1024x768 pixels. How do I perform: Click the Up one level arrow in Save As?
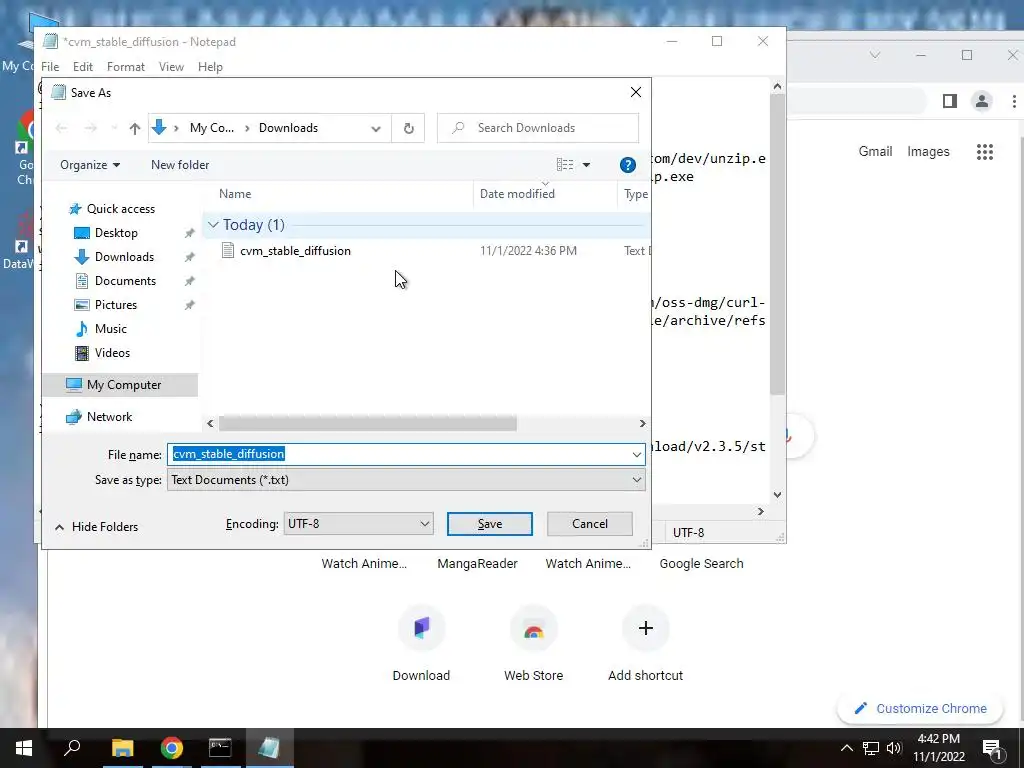point(135,128)
